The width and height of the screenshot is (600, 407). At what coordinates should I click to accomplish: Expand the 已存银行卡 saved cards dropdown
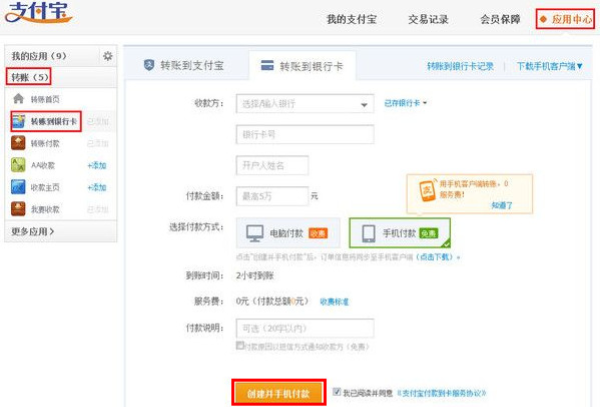[x=406, y=102]
